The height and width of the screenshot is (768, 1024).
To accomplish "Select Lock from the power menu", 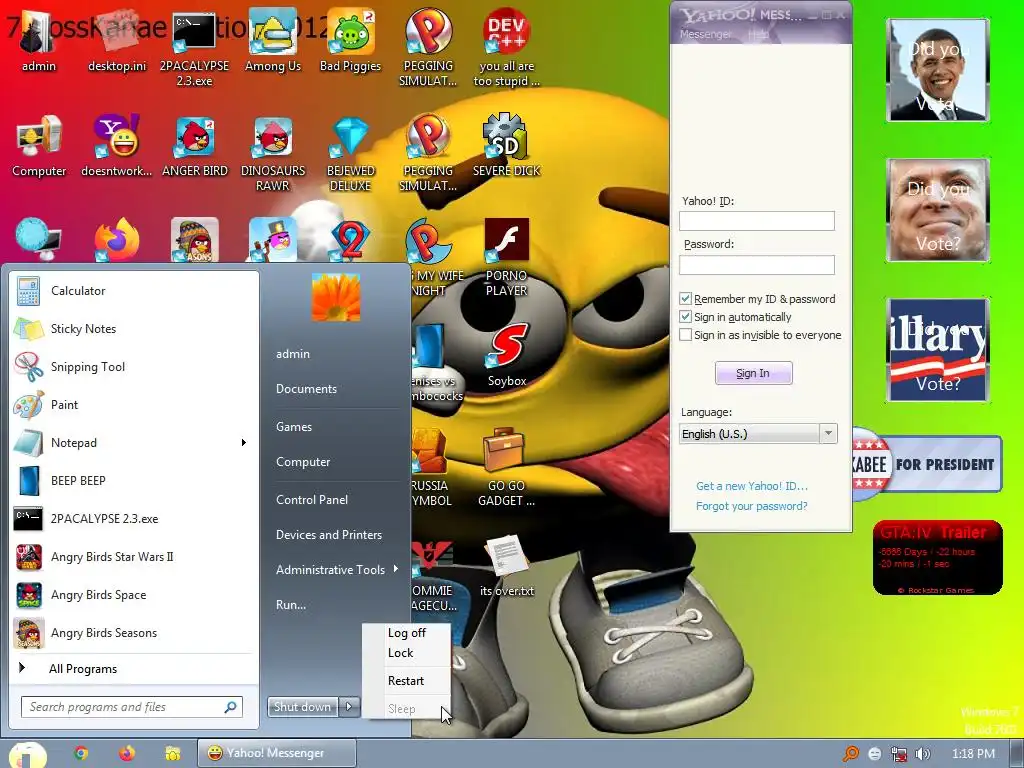I will [400, 653].
